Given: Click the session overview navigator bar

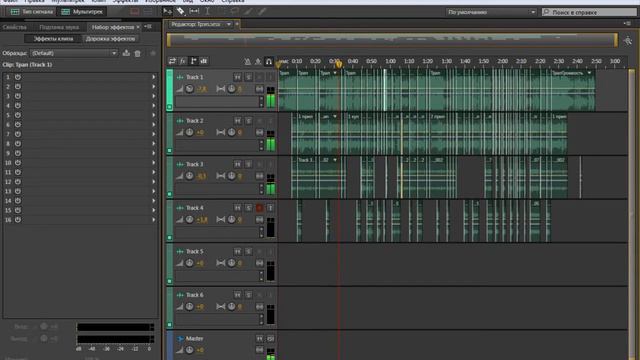Looking at the screenshot, I should [392, 40].
